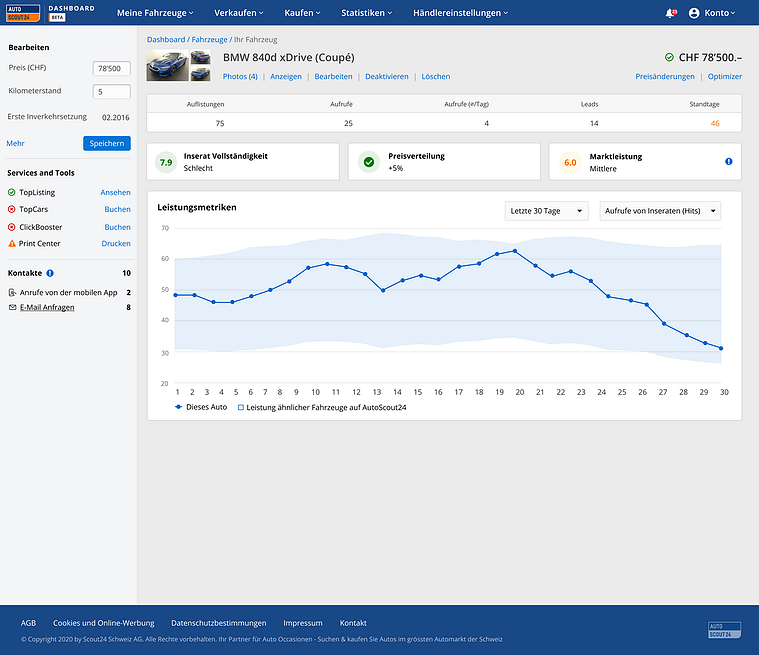
Task: Click the Speichern button
Action: 107,143
